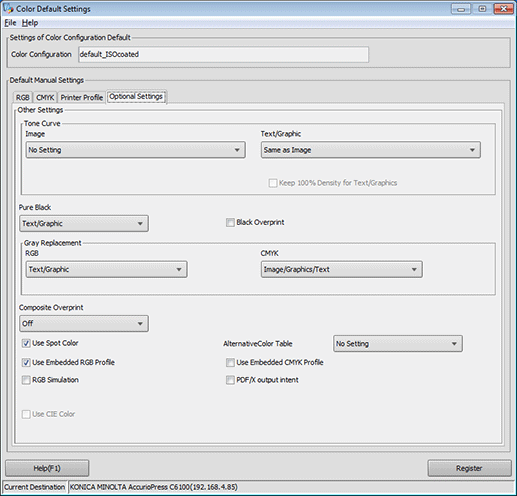Switch to the Printer Profile tab
517x496 pixels.
click(82, 98)
